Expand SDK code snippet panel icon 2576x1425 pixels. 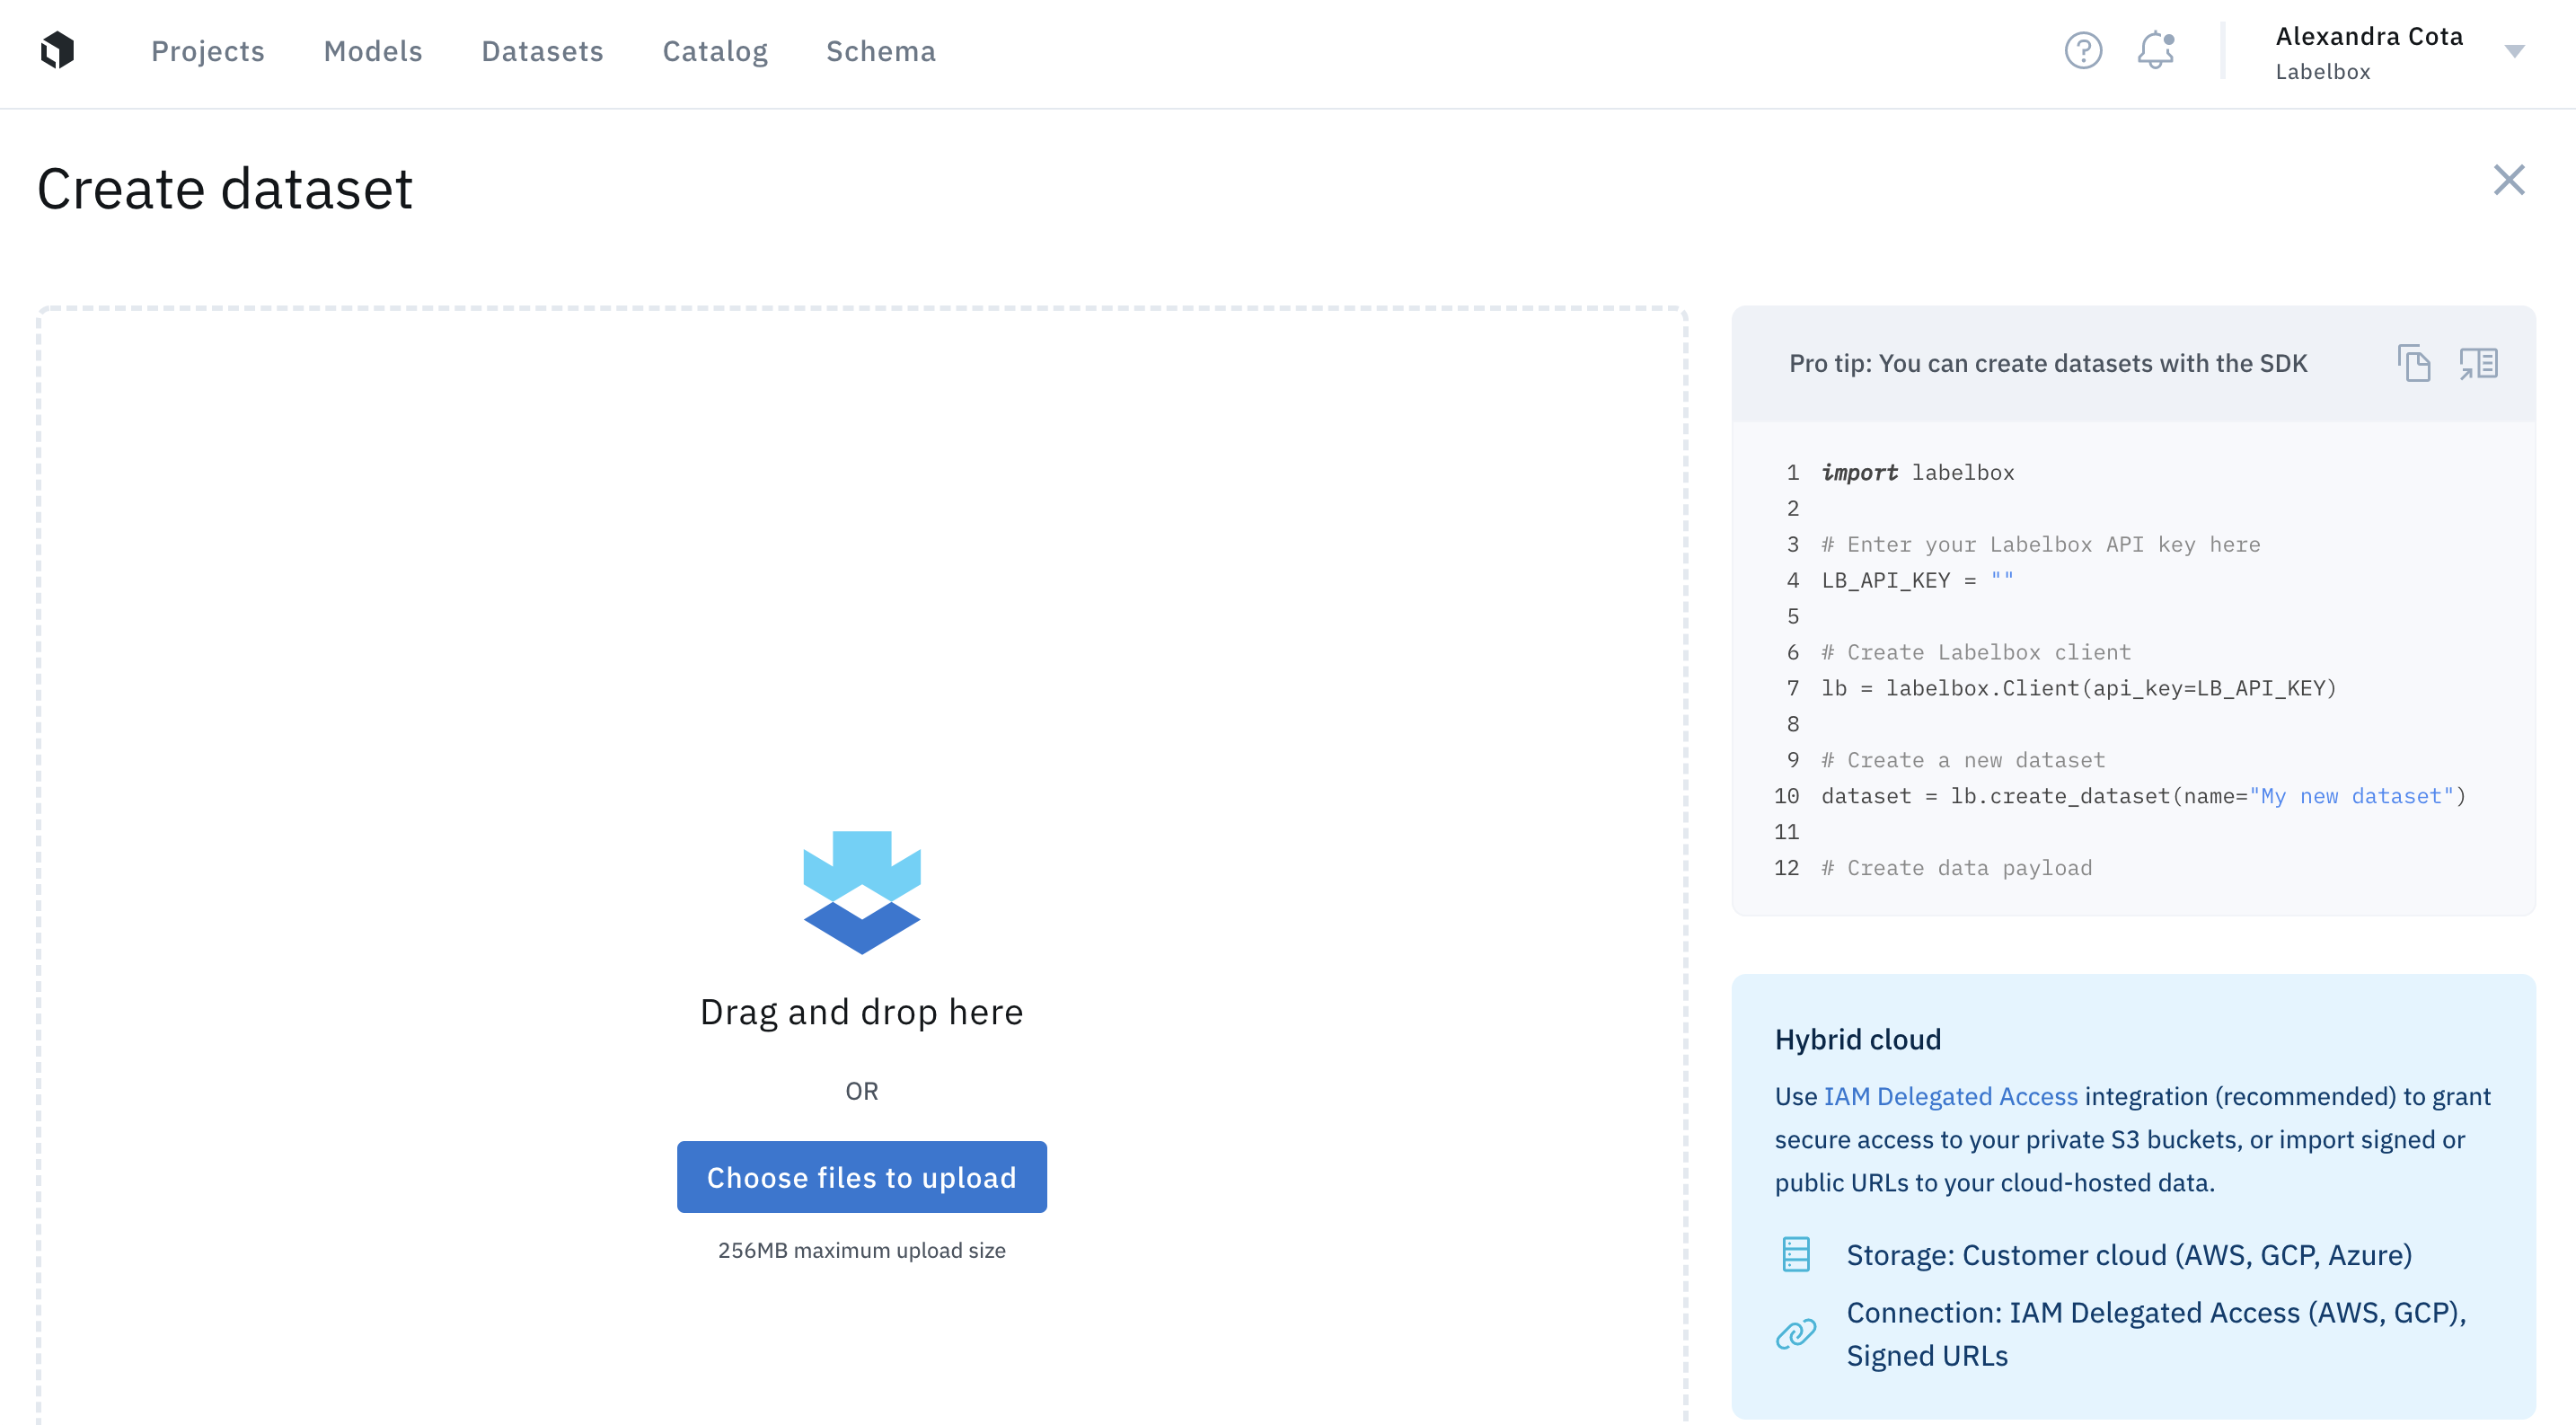tap(2478, 363)
